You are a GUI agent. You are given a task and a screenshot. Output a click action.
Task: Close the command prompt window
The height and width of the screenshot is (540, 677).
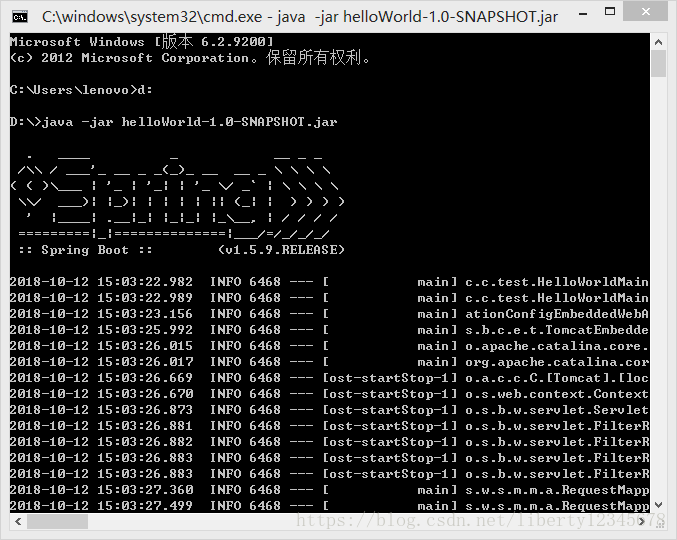coord(645,12)
